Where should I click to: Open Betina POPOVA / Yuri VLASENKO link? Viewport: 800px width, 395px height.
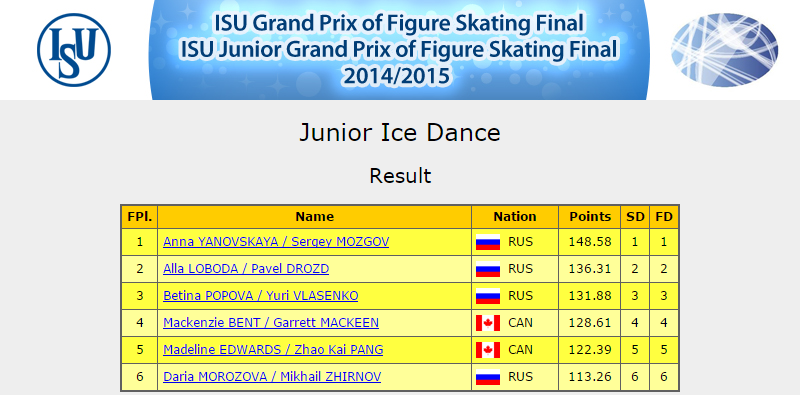coord(261,295)
